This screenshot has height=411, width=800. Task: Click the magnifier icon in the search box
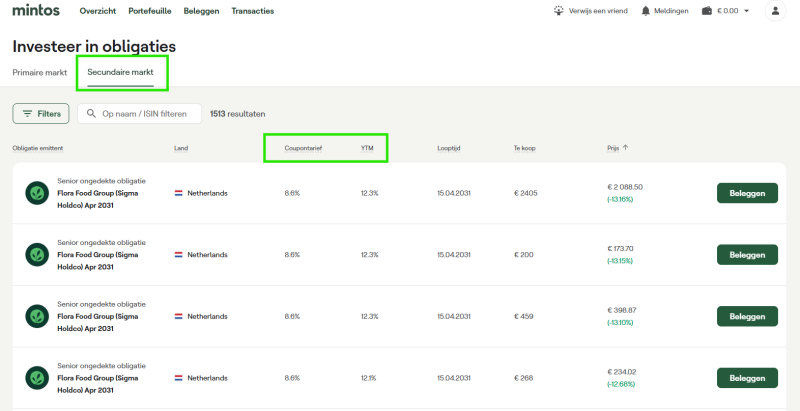[x=91, y=113]
